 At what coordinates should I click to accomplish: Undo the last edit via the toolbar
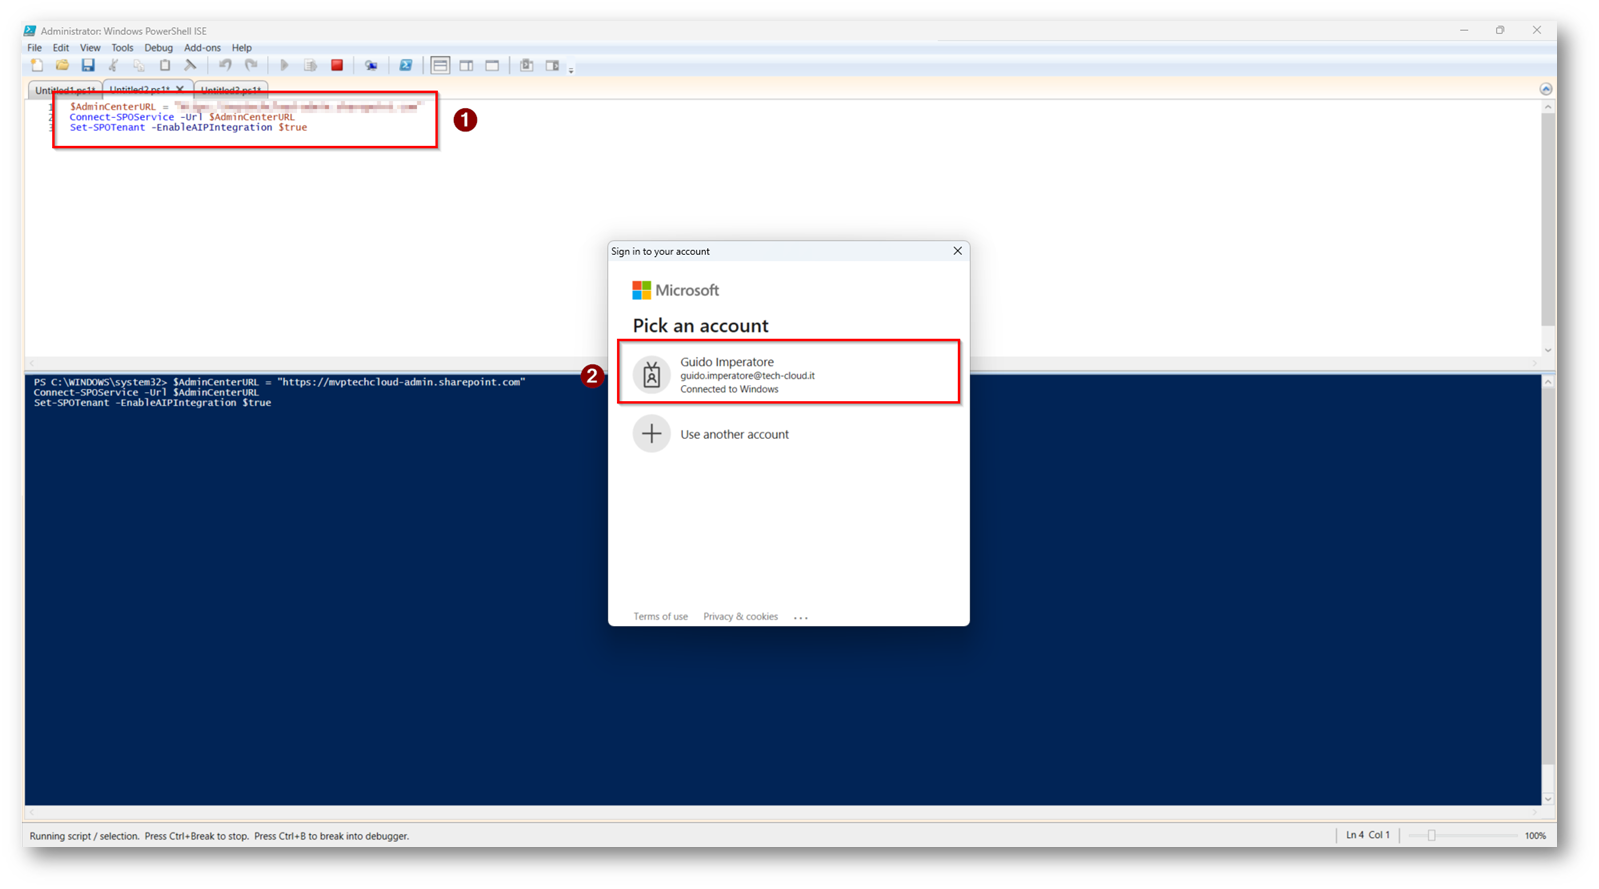pos(225,66)
